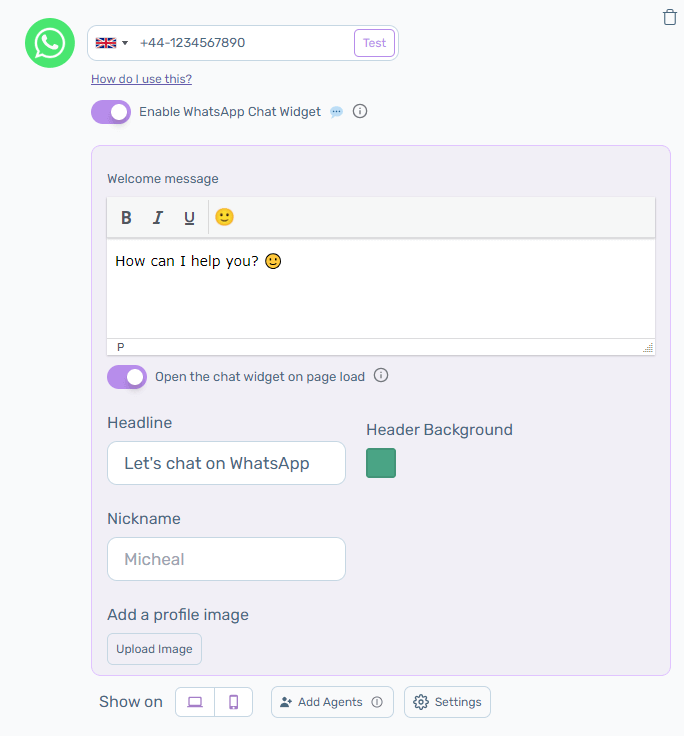Toggle mobile visibility in Show on
This screenshot has width=684, height=736.
[x=234, y=702]
